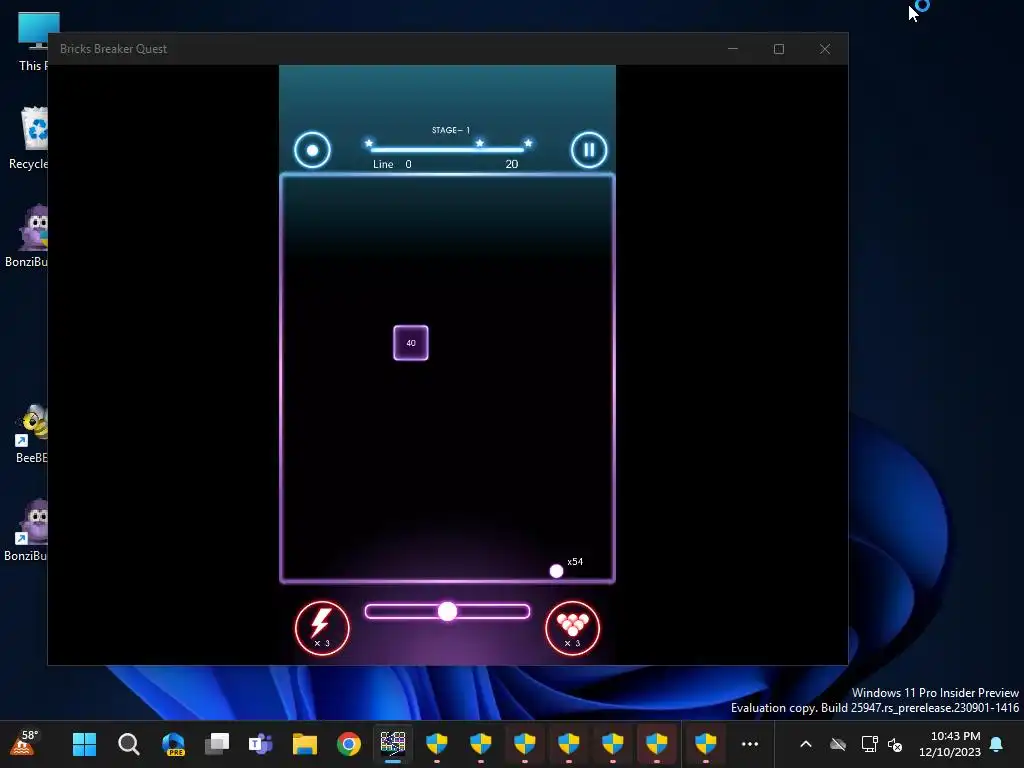
Task: Click the Line 0 counter text
Action: click(392, 164)
